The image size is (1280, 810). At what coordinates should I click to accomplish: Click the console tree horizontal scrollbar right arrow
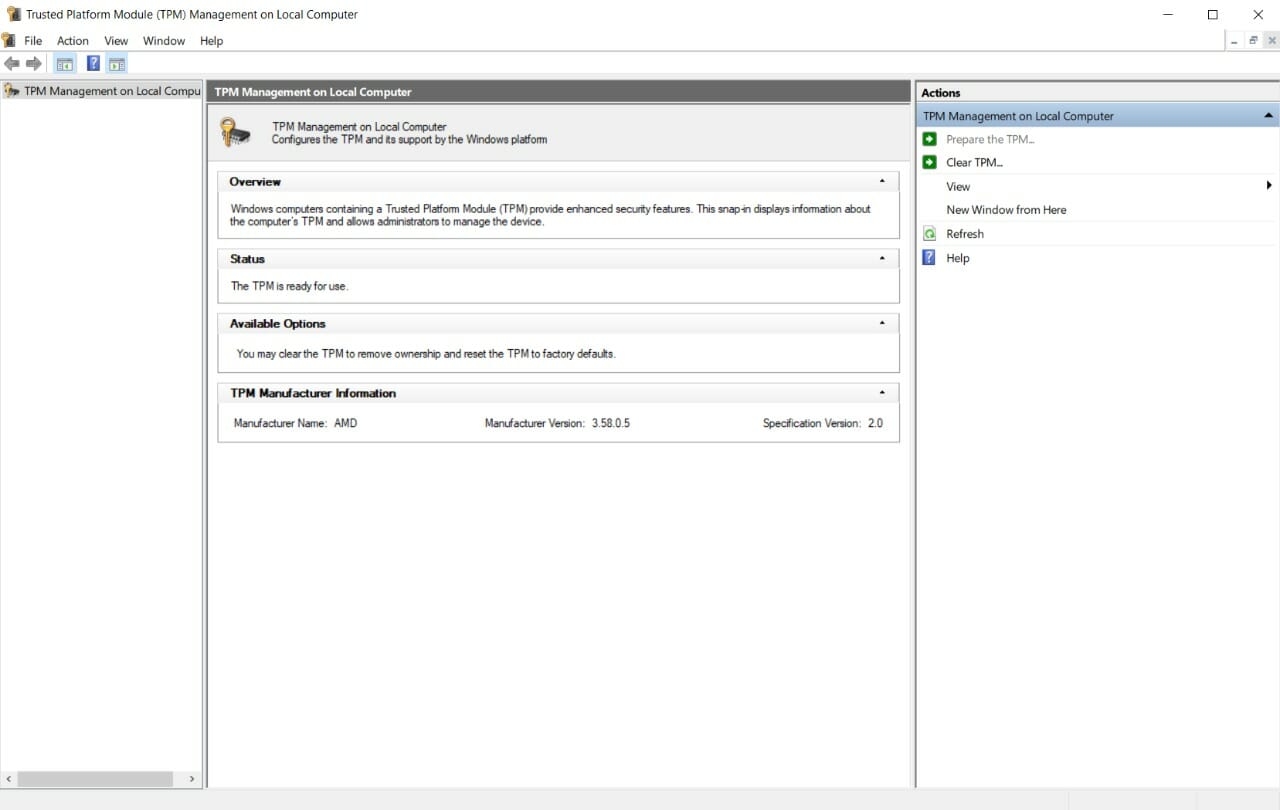192,779
